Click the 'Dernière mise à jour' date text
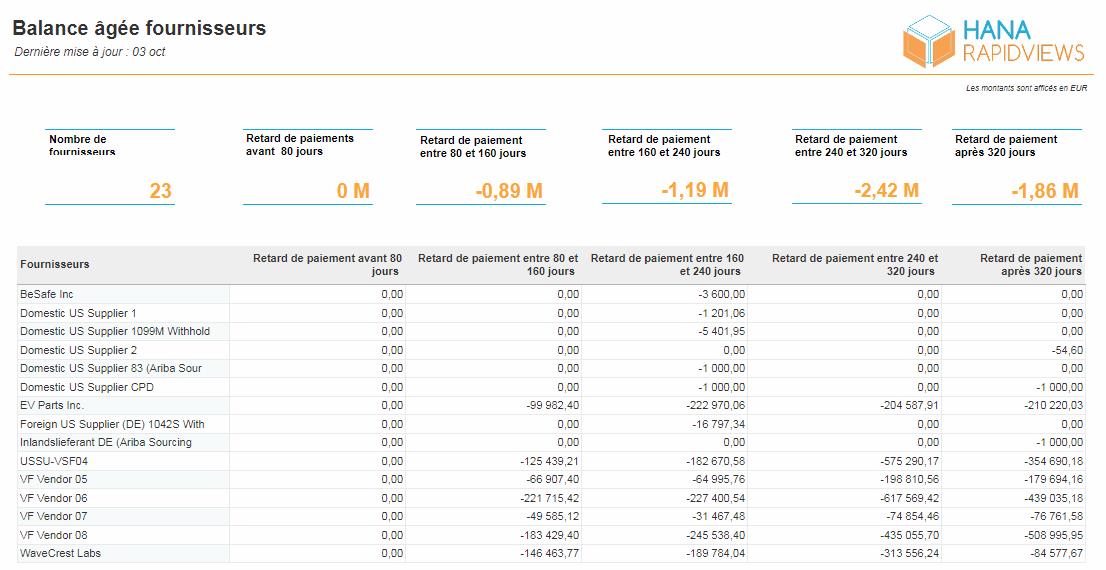The image size is (1106, 570). [x=90, y=52]
